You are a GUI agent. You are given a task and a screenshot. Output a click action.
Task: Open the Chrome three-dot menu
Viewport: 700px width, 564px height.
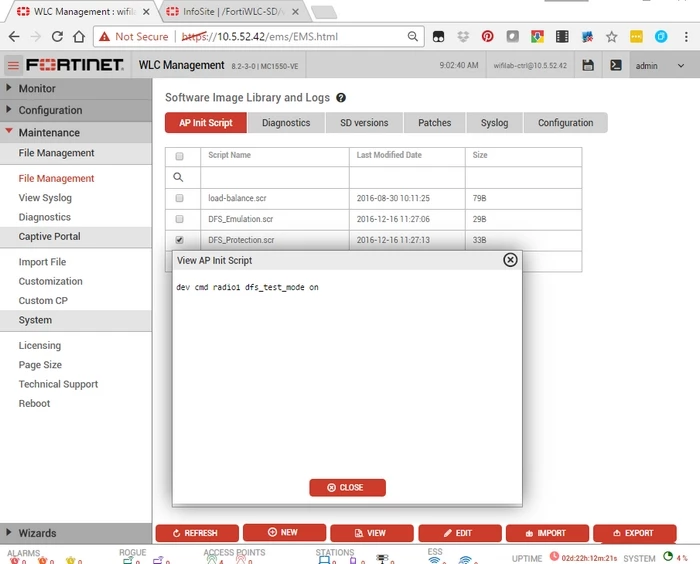[x=686, y=37]
